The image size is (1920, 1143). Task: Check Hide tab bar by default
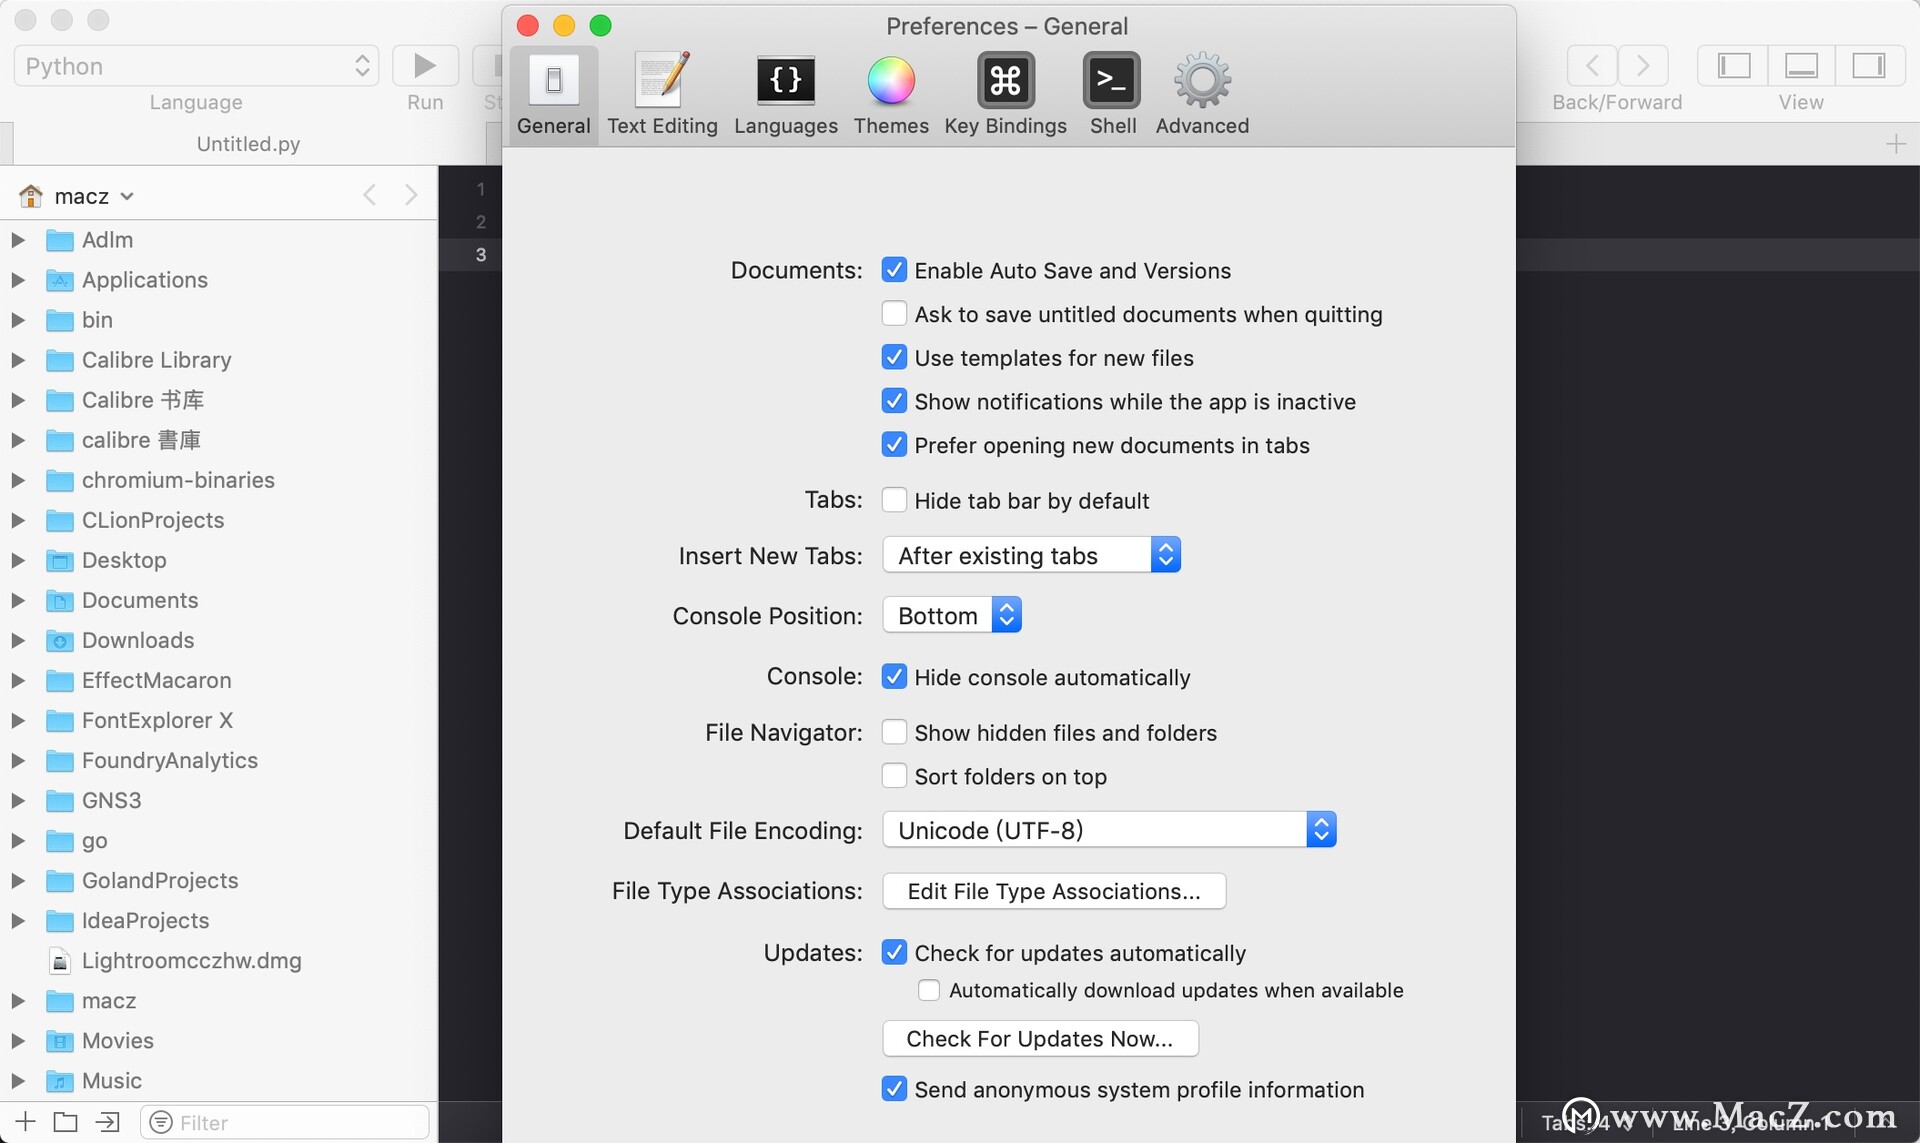pyautogui.click(x=894, y=500)
